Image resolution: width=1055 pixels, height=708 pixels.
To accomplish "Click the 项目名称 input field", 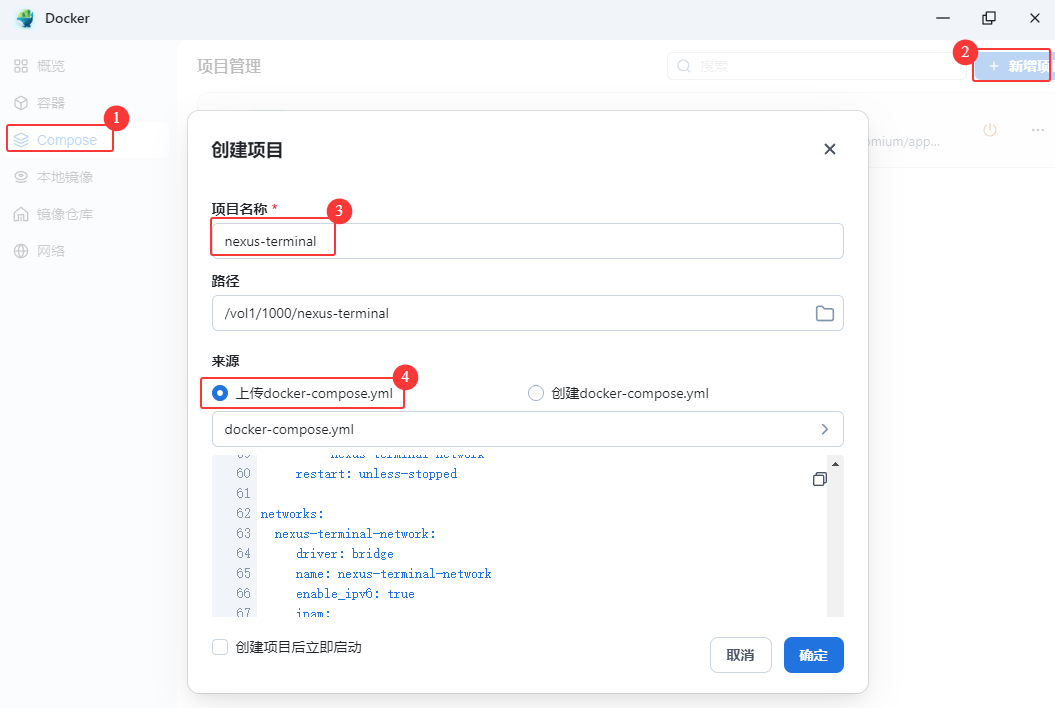I will pos(527,241).
